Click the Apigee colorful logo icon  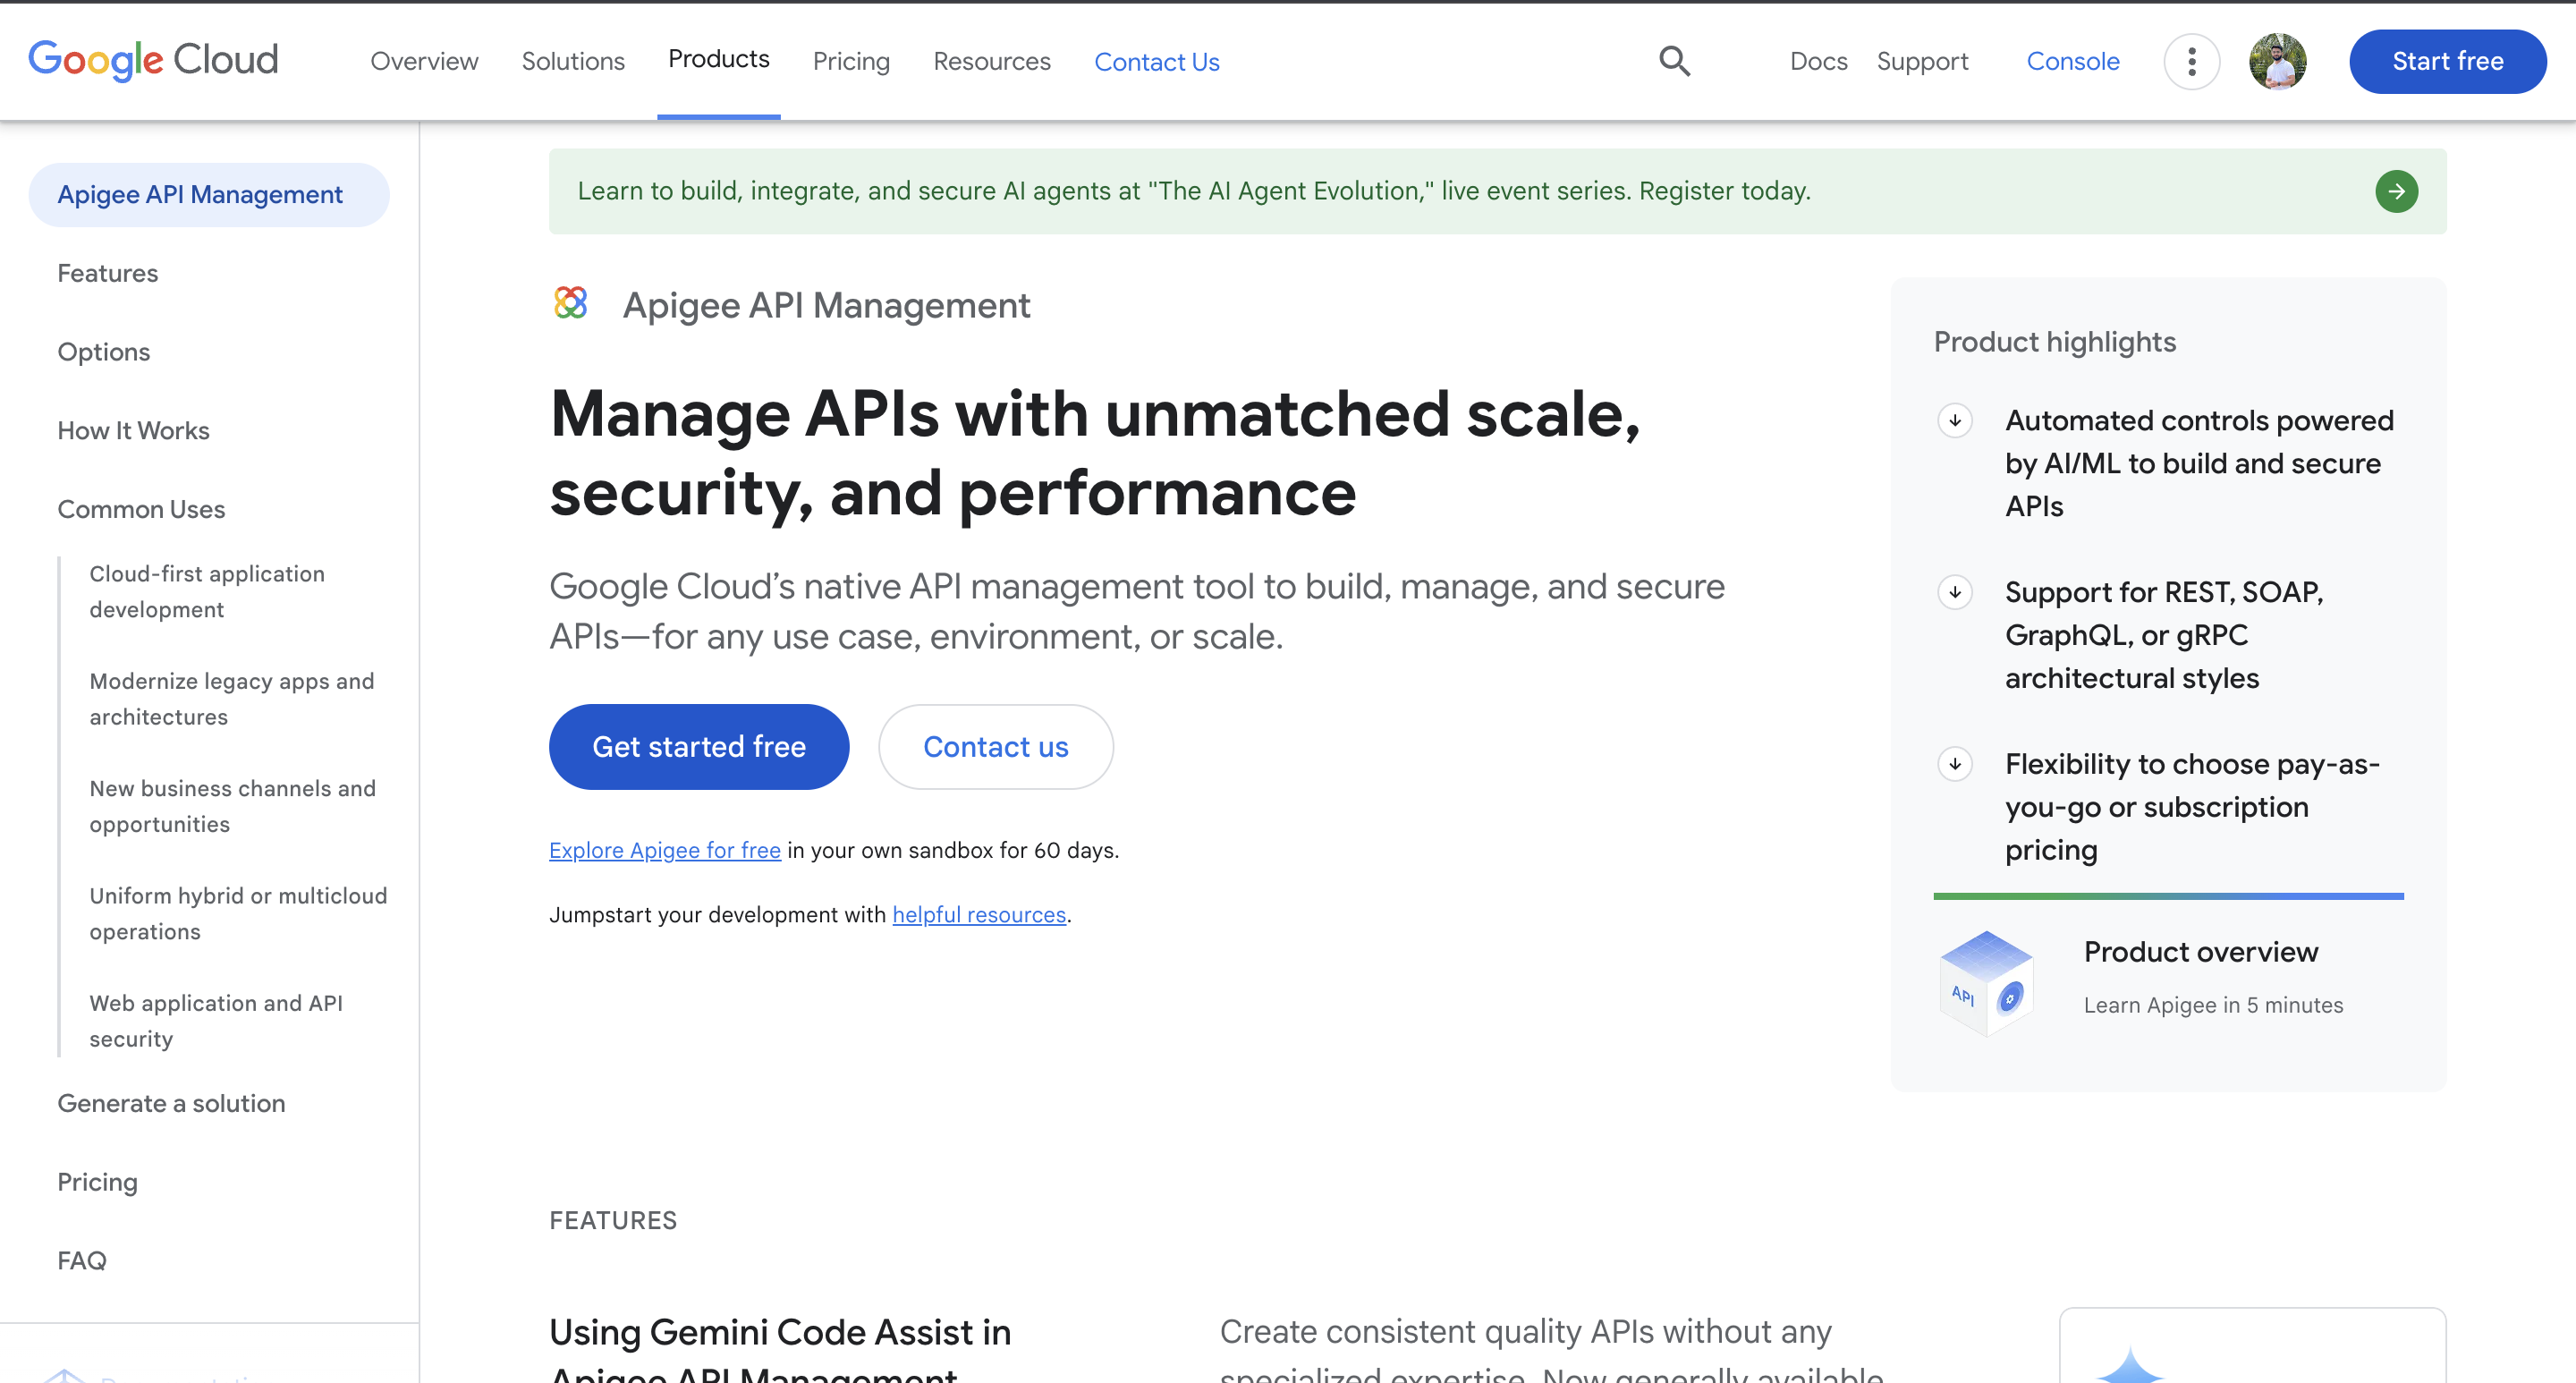(571, 303)
